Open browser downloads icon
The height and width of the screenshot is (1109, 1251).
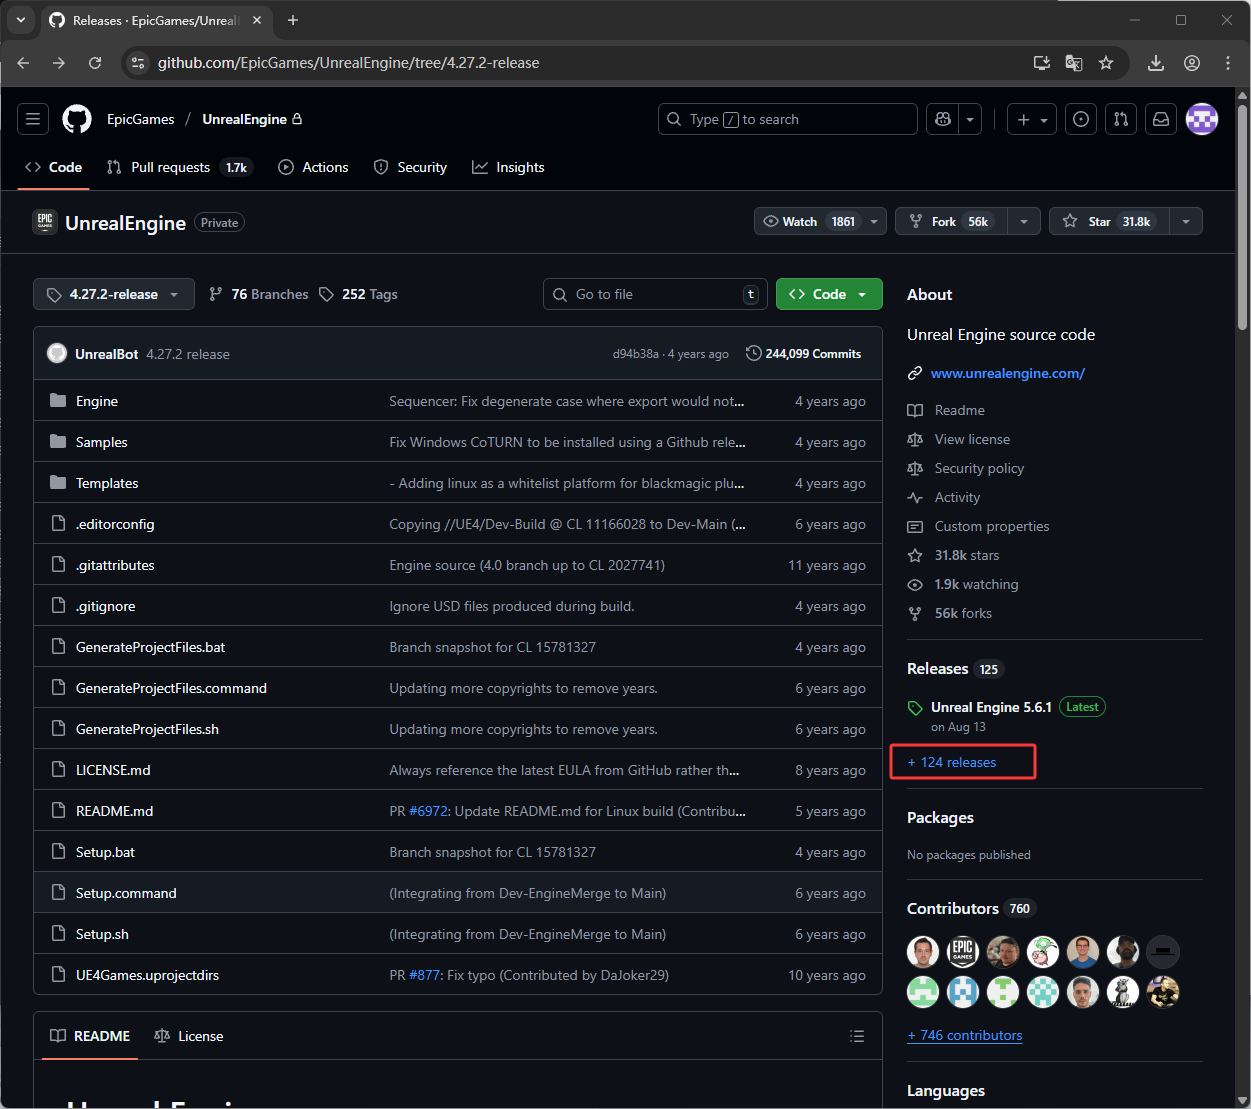tap(1156, 63)
